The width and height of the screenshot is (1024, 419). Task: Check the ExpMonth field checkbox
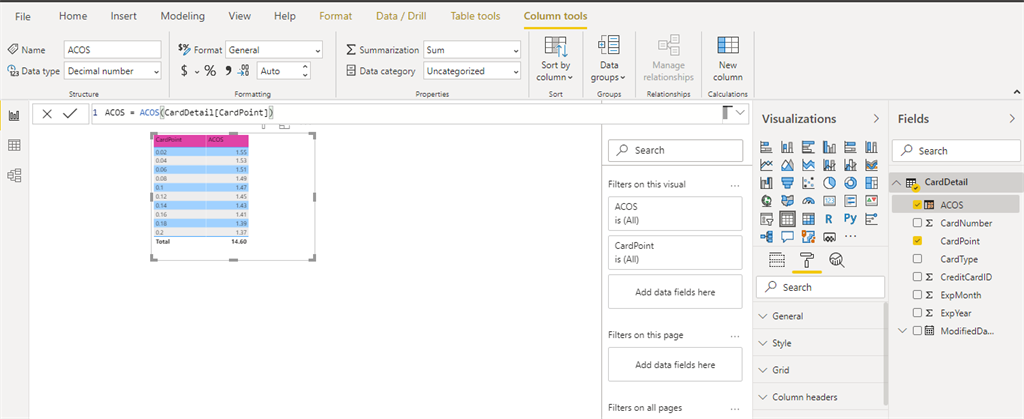point(918,295)
